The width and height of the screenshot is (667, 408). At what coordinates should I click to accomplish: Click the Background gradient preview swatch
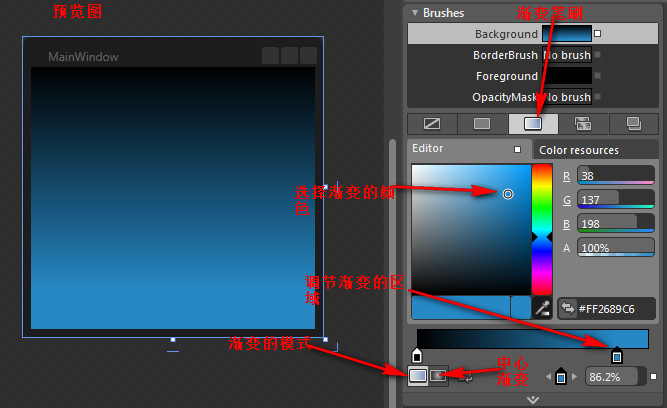click(567, 34)
